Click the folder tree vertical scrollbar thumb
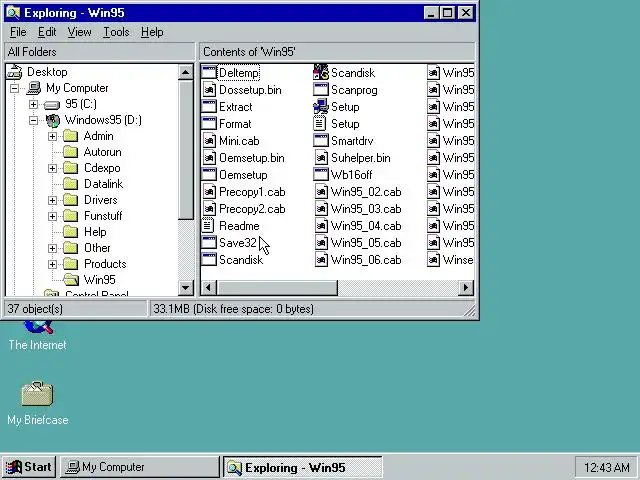The width and height of the screenshot is (640, 480). [x=186, y=149]
